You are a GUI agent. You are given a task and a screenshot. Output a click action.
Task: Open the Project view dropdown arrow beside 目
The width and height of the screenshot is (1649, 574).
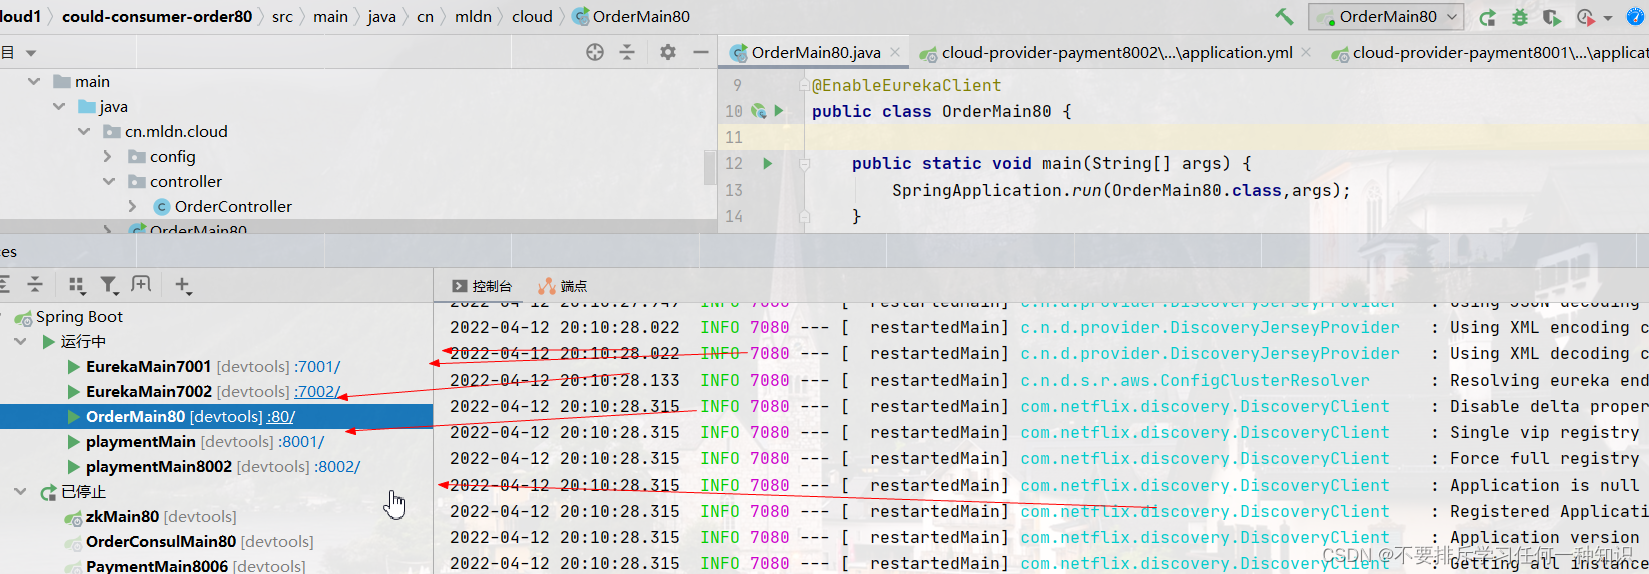point(31,53)
